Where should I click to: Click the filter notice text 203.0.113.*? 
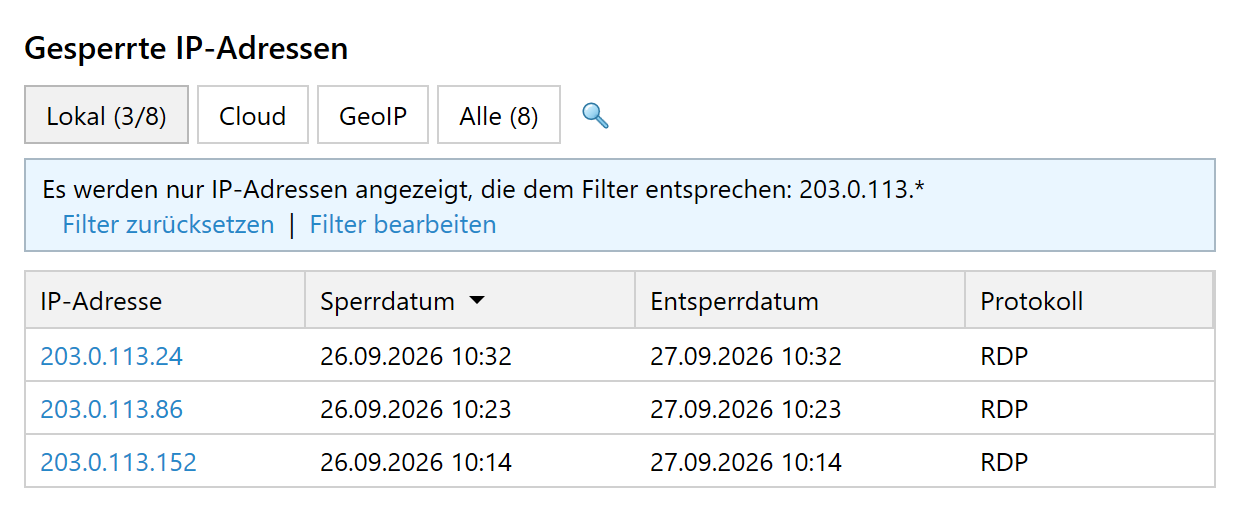(x=862, y=189)
